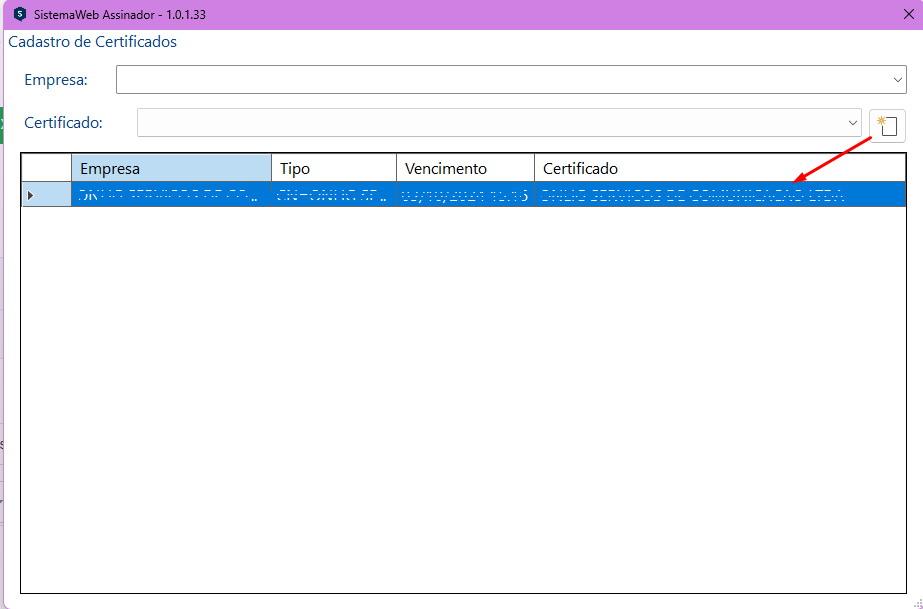Viewport: 923px width, 609px height.
Task: Select the Certificado cell in the highlighted row
Action: click(720, 195)
